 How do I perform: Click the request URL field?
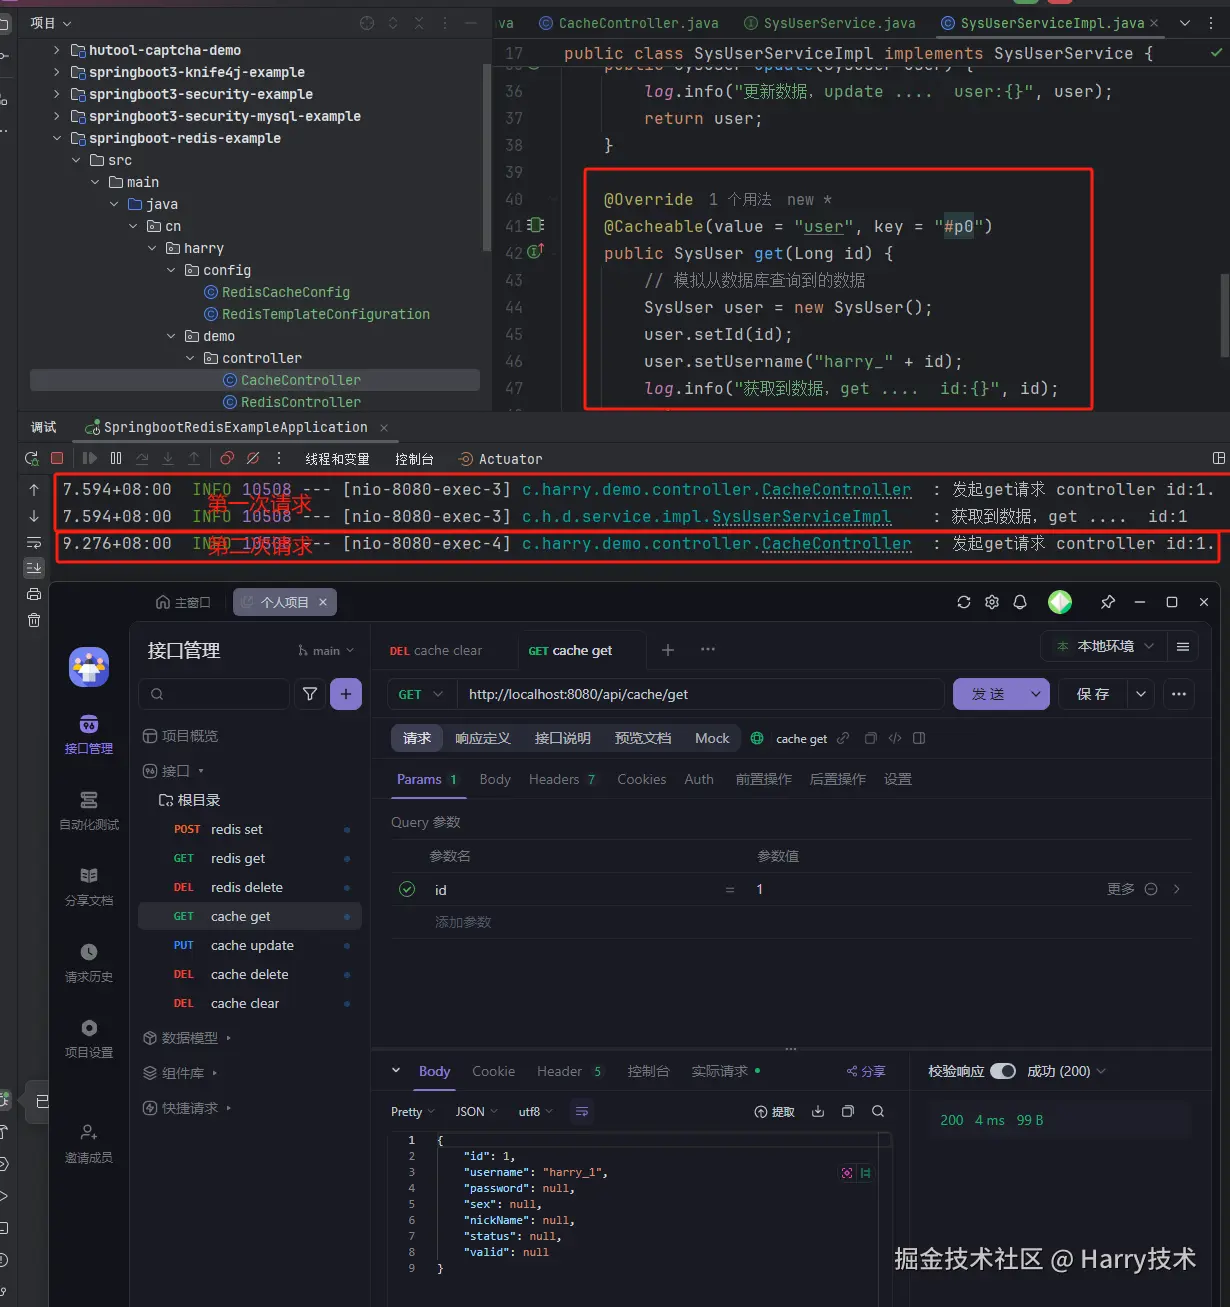700,694
